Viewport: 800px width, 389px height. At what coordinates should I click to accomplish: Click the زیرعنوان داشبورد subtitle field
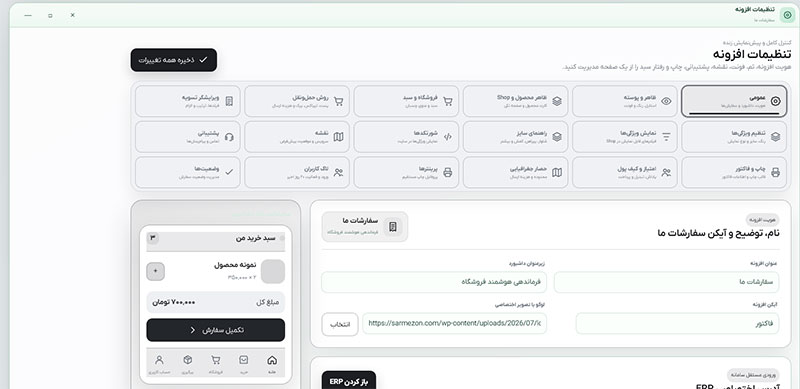434,282
